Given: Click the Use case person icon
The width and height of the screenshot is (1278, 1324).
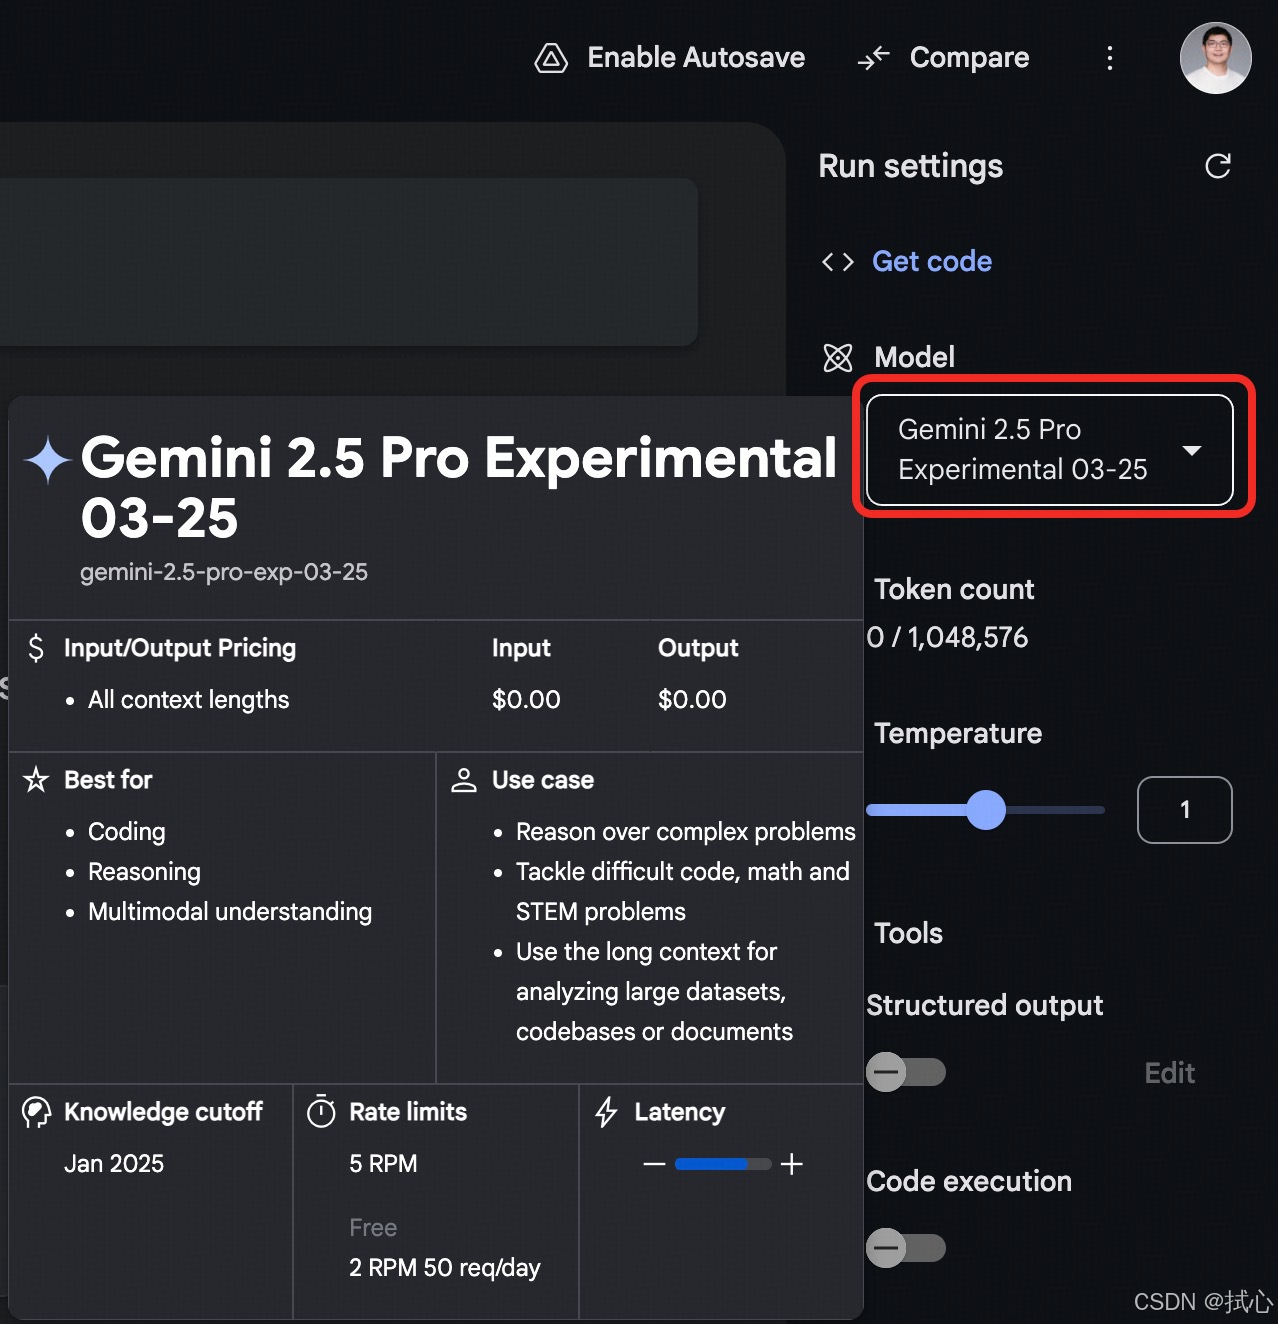Looking at the screenshot, I should (x=464, y=780).
